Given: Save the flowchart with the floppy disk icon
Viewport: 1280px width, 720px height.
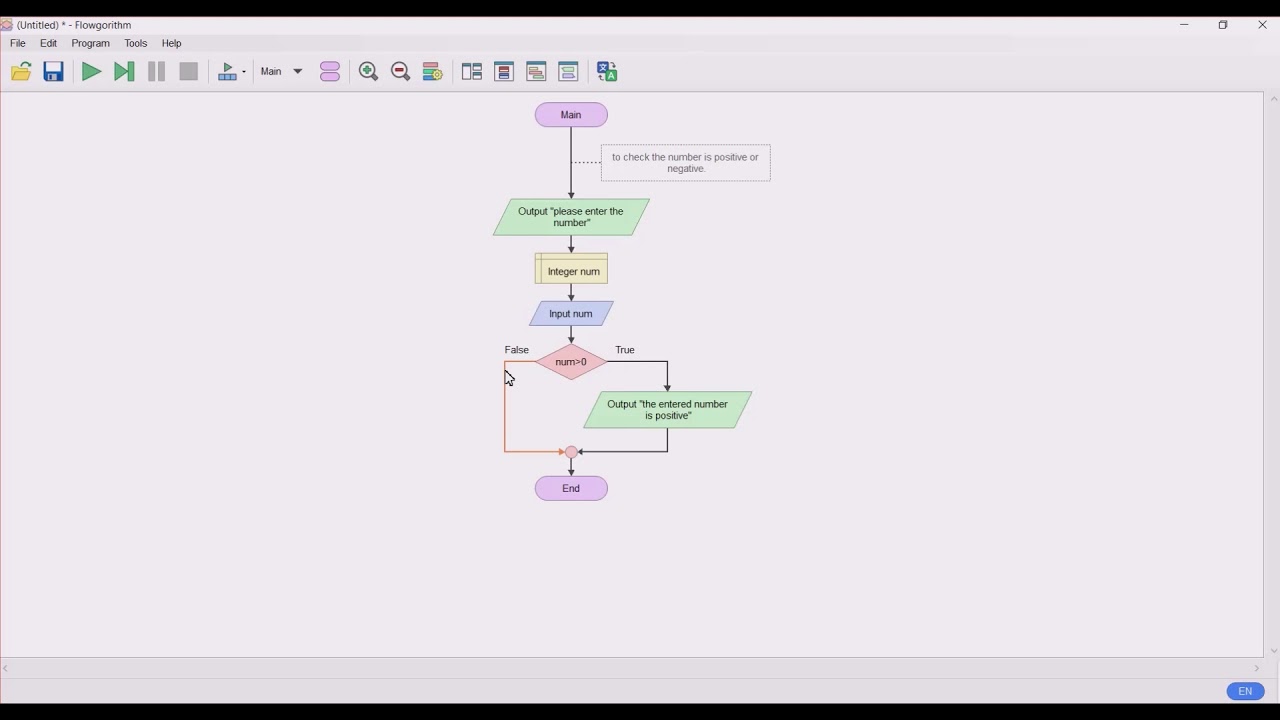Looking at the screenshot, I should [x=54, y=71].
